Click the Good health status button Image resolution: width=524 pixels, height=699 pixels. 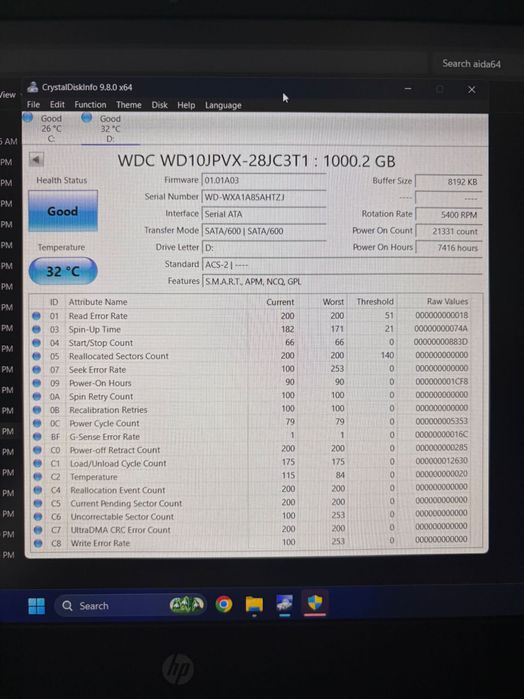(x=63, y=211)
